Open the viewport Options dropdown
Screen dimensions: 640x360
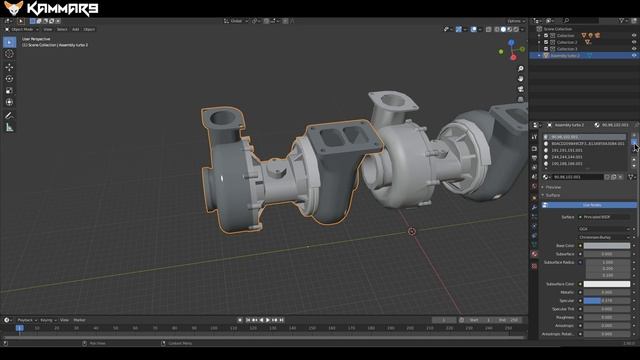coord(516,21)
